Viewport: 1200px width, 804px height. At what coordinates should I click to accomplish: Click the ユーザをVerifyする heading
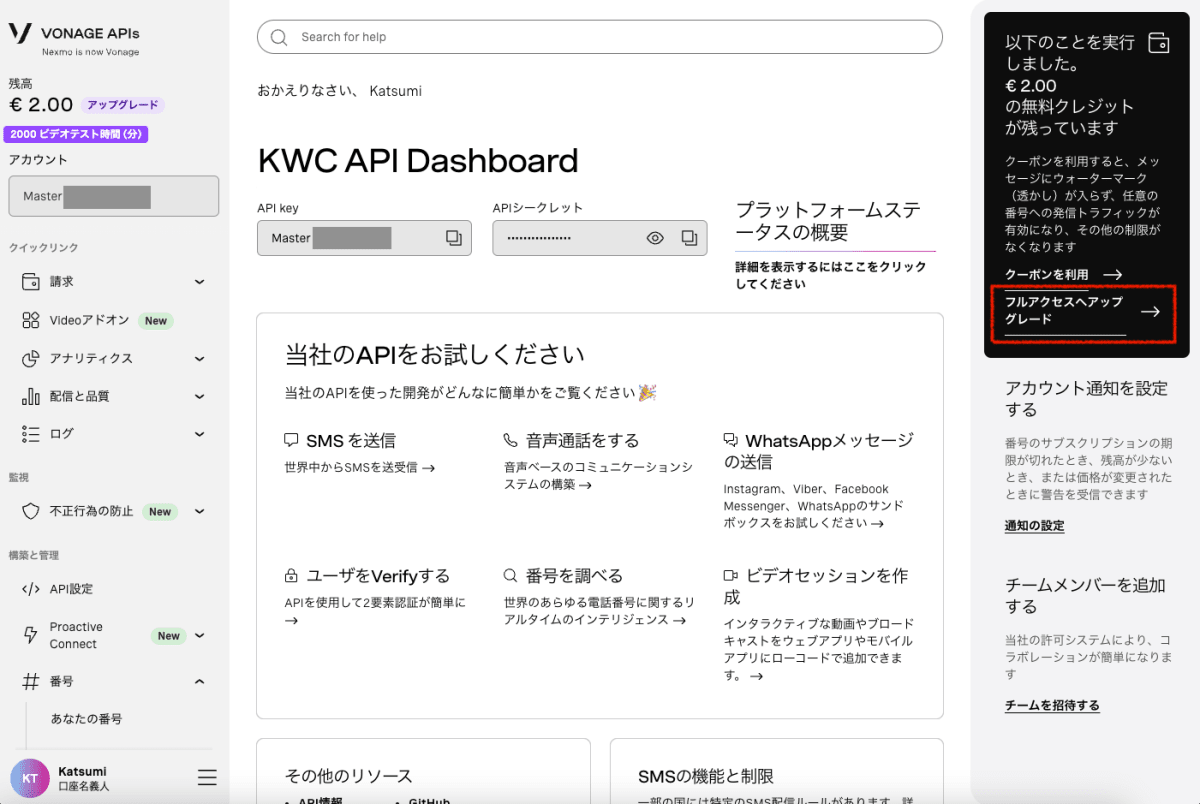pyautogui.click(x=378, y=576)
